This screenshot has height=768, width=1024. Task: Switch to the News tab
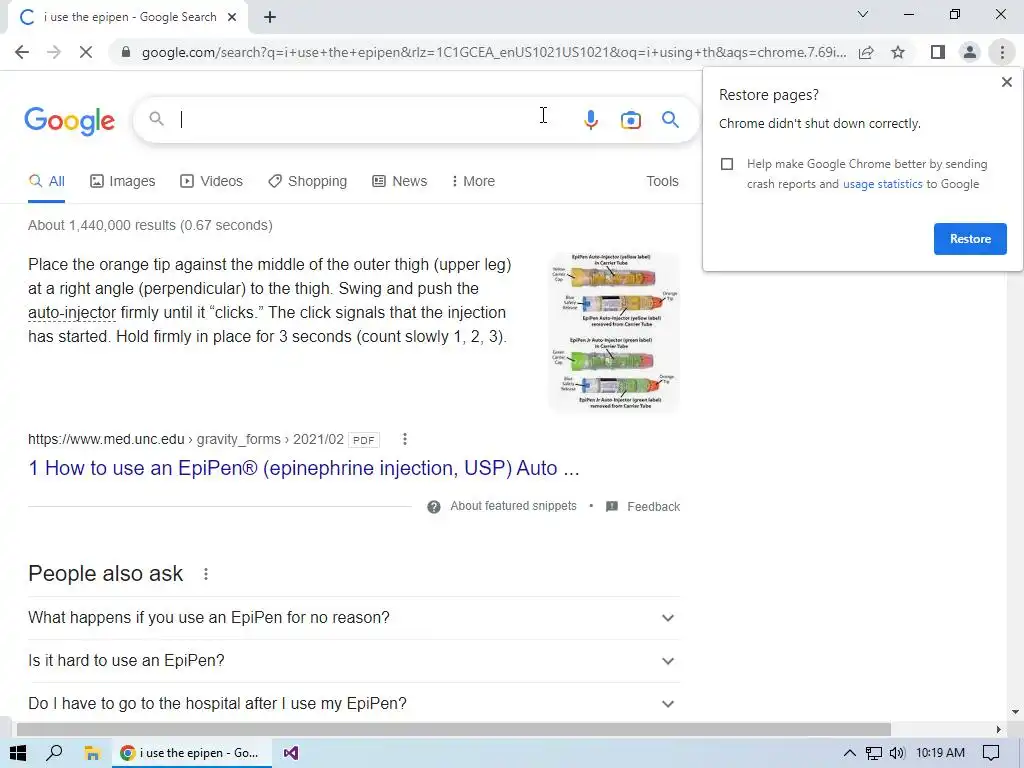tap(400, 182)
